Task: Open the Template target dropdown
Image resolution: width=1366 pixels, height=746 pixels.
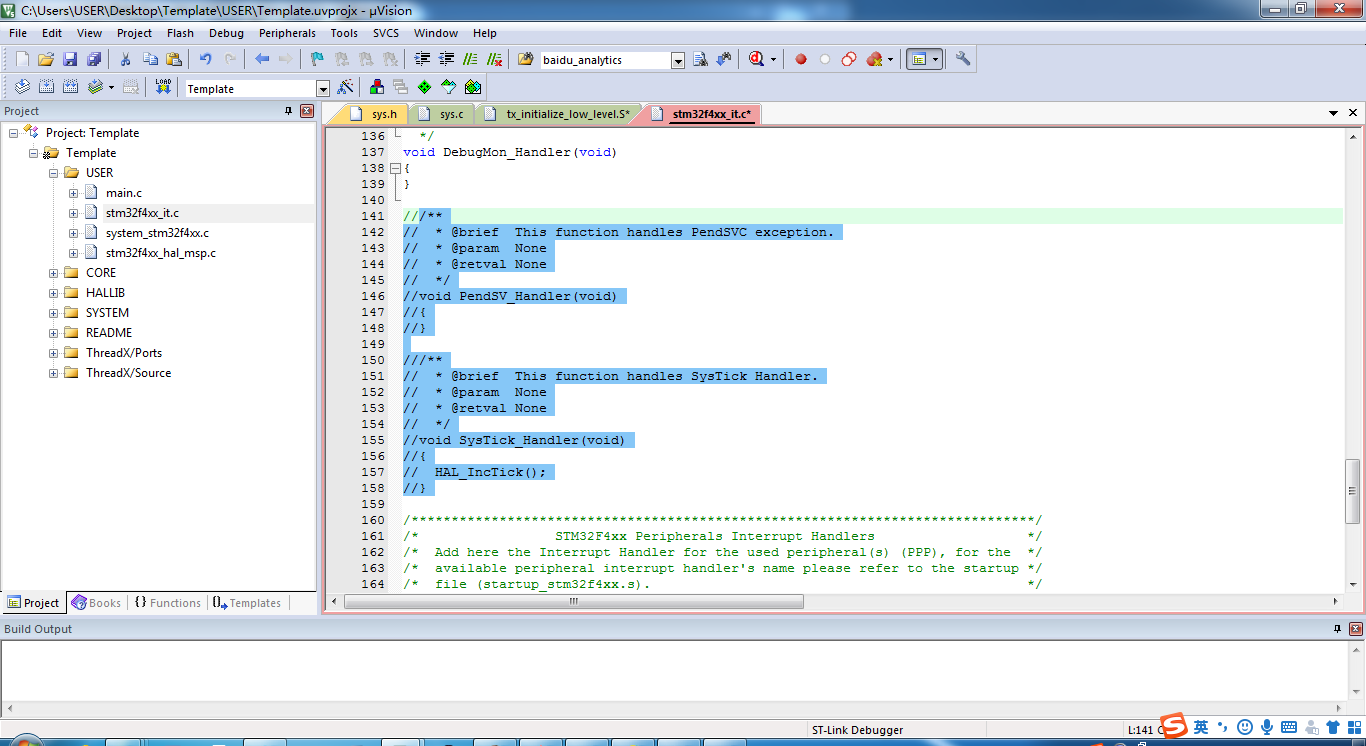Action: [x=322, y=89]
